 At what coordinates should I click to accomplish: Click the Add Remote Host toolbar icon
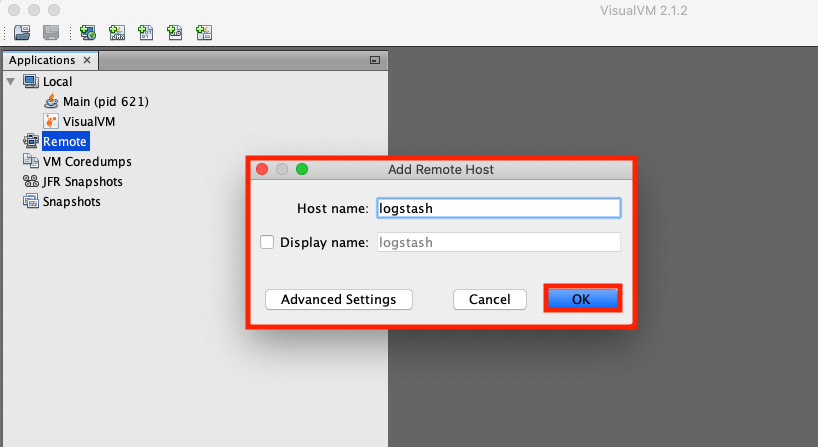pyautogui.click(x=88, y=33)
